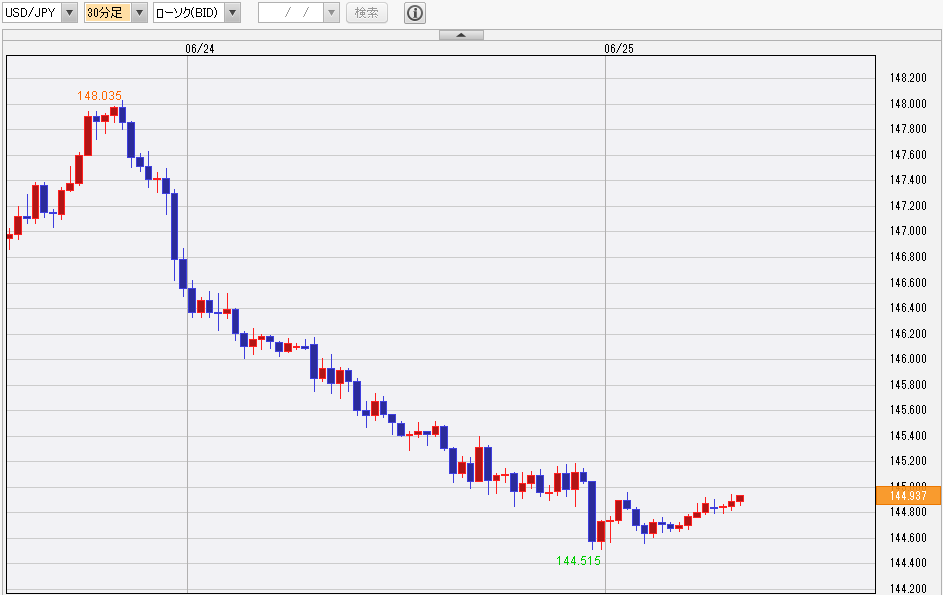
Task: Open the 30分足 timeframe dropdown
Action: click(x=140, y=13)
